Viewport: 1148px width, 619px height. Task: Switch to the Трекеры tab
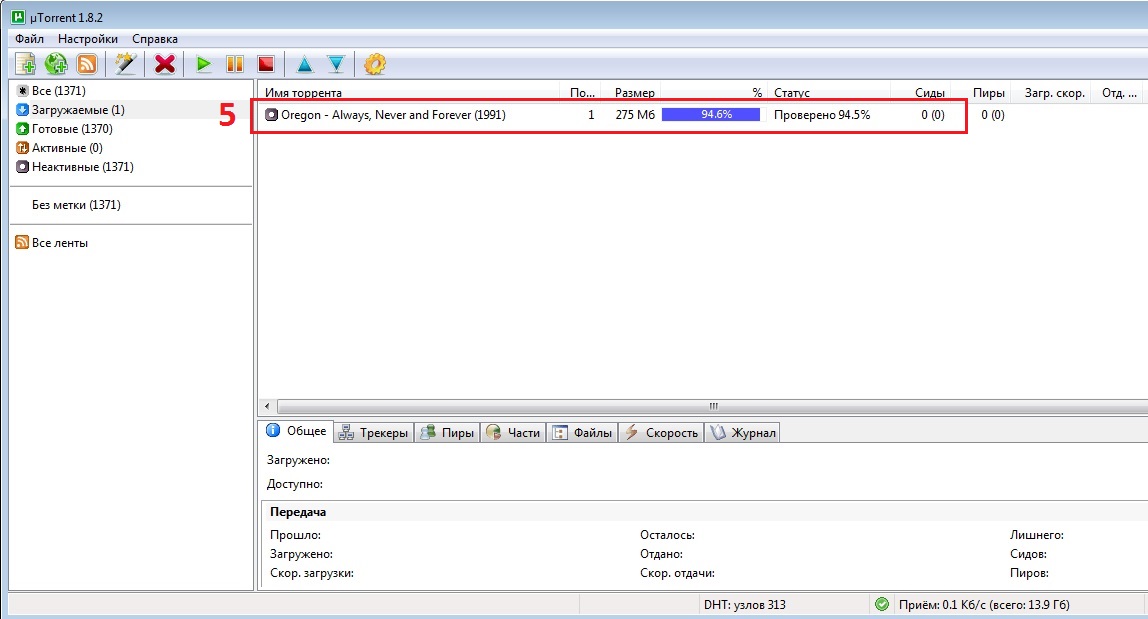tap(374, 433)
